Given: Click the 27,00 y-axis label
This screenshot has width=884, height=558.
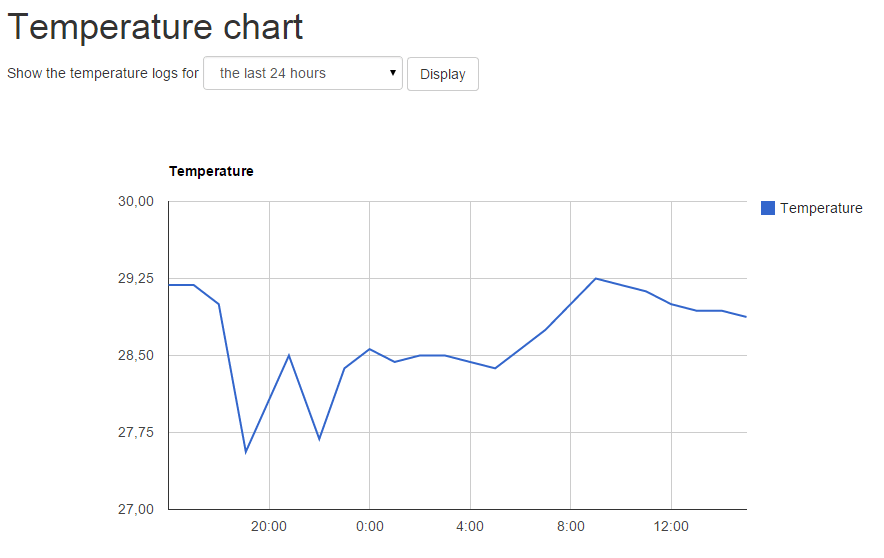Looking at the screenshot, I should pyautogui.click(x=136, y=510).
